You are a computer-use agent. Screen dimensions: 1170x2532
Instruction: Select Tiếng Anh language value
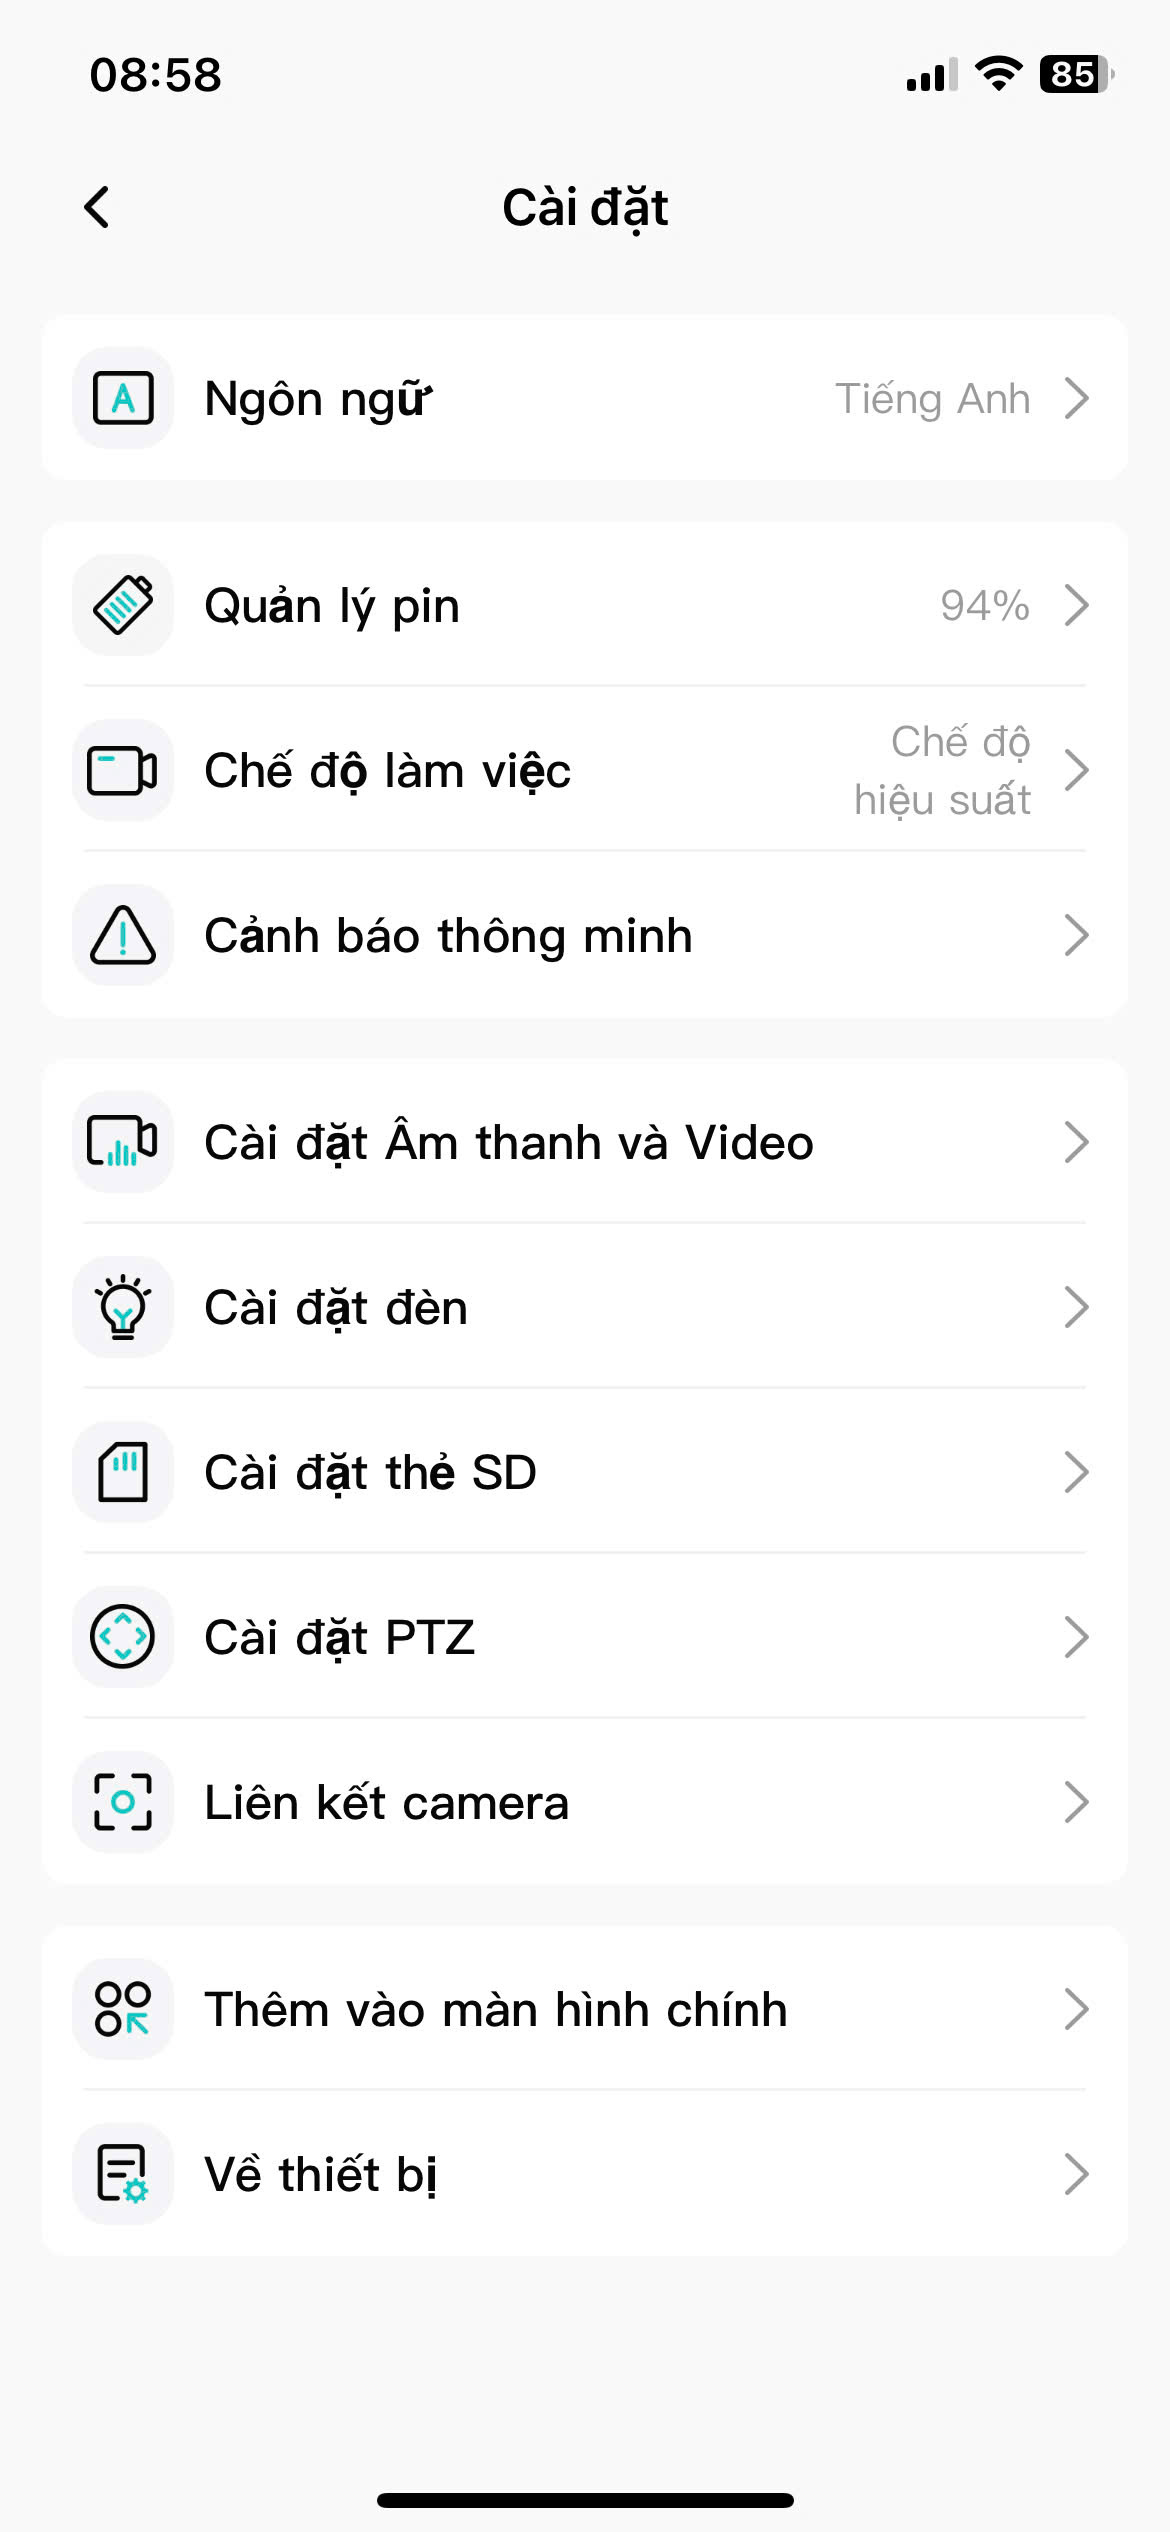(932, 399)
